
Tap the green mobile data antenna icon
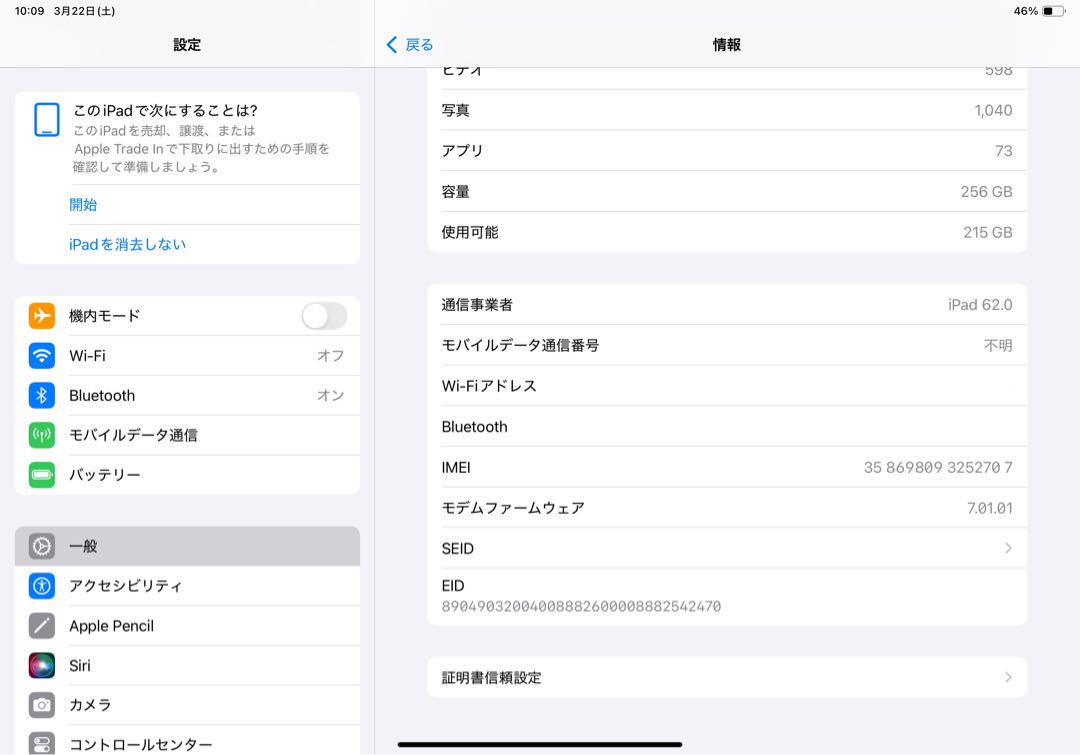[42, 435]
